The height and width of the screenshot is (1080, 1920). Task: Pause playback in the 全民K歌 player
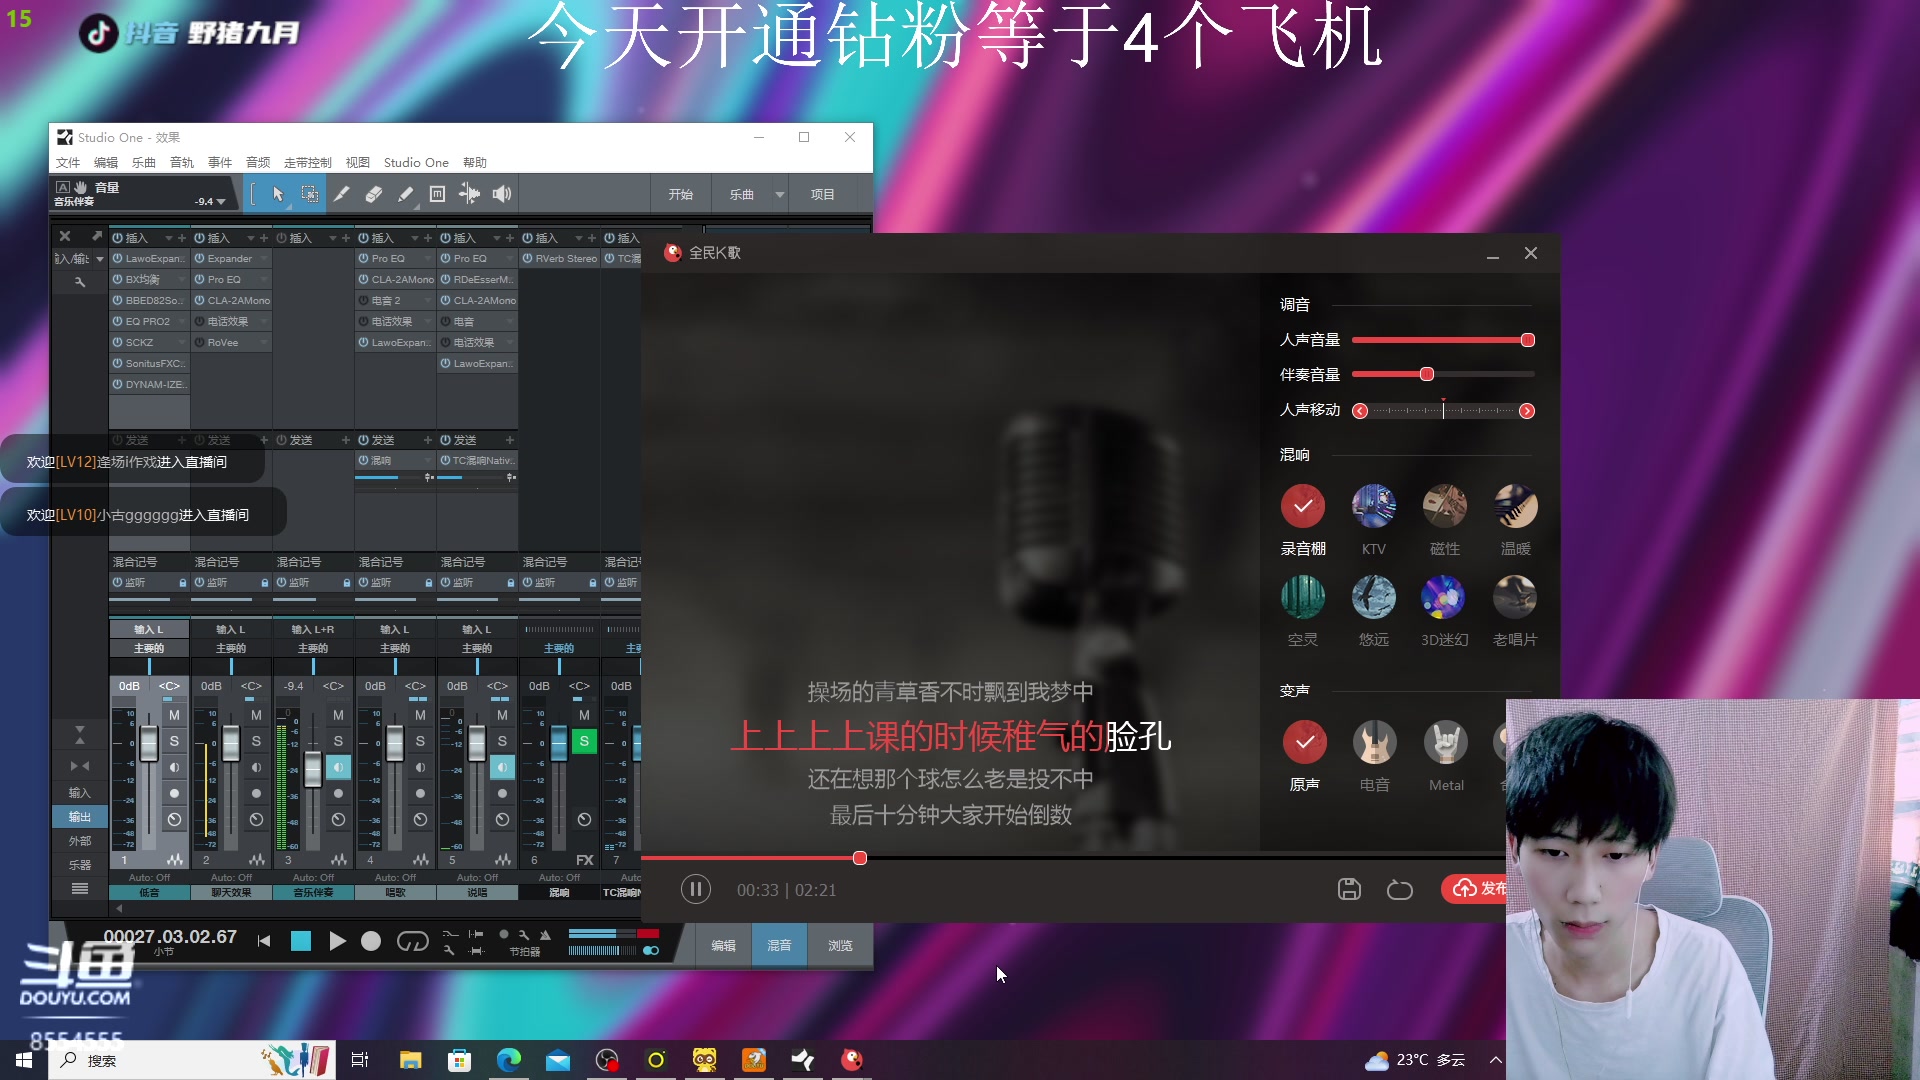696,889
